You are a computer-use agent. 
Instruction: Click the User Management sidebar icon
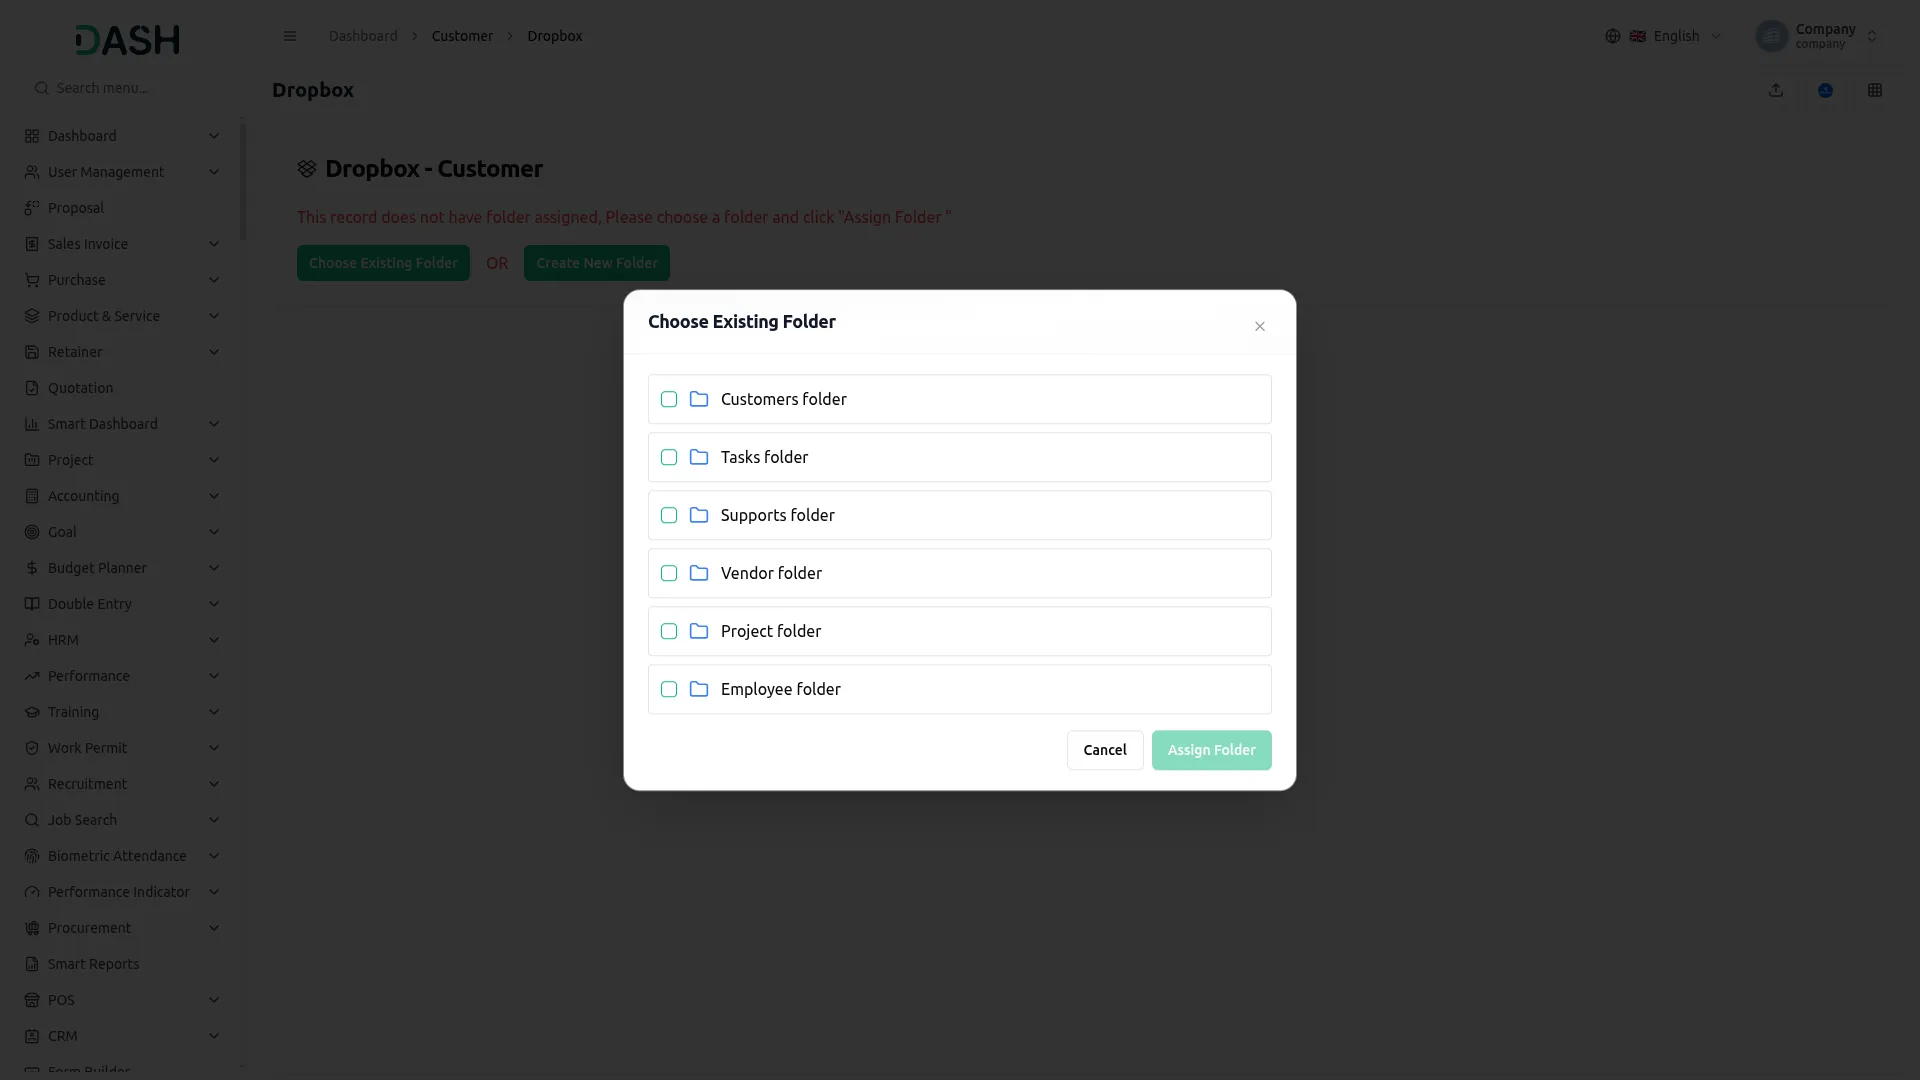tap(32, 172)
